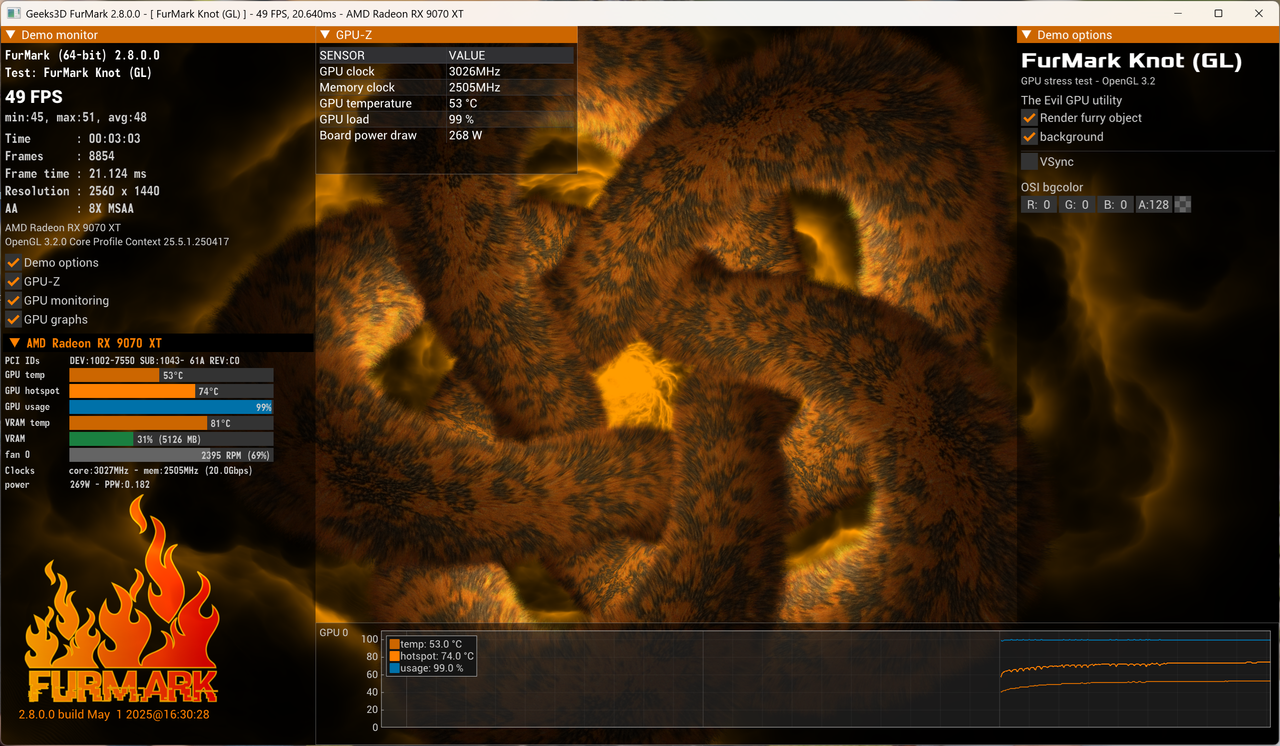Screen dimensions: 1280x746
Task: Disable Render furry object checkbox
Action: tap(1029, 118)
